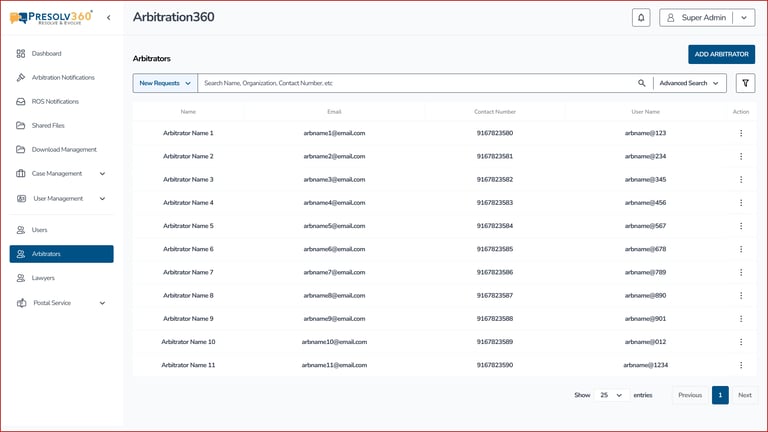Viewport: 768px width, 432px height.
Task: Click the Previous pagination button
Action: point(690,395)
